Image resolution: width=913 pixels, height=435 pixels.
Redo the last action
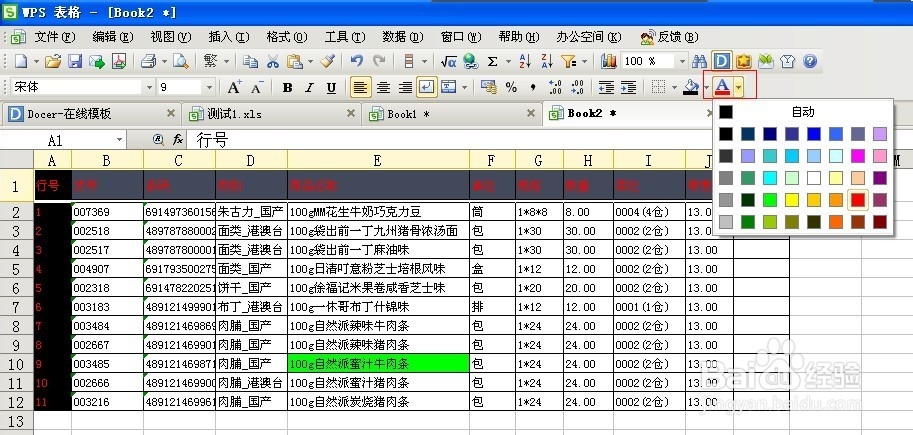pos(379,61)
